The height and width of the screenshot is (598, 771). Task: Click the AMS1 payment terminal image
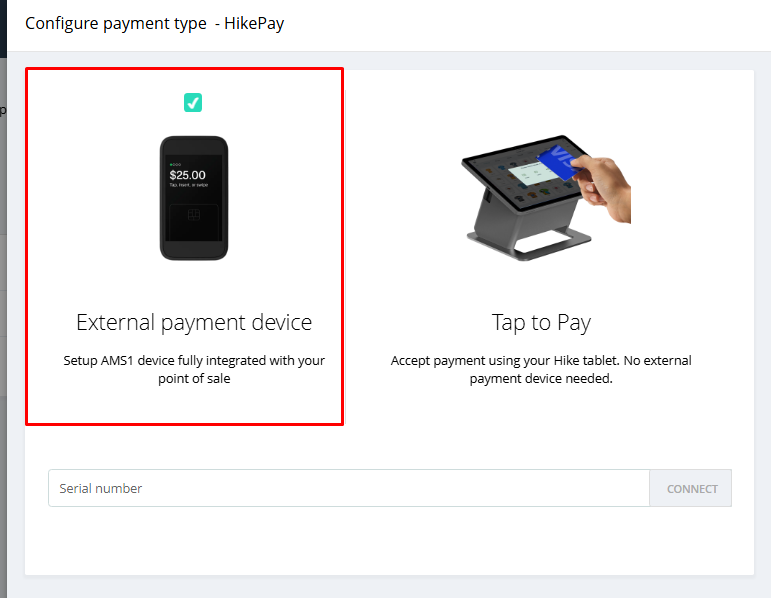pos(194,198)
